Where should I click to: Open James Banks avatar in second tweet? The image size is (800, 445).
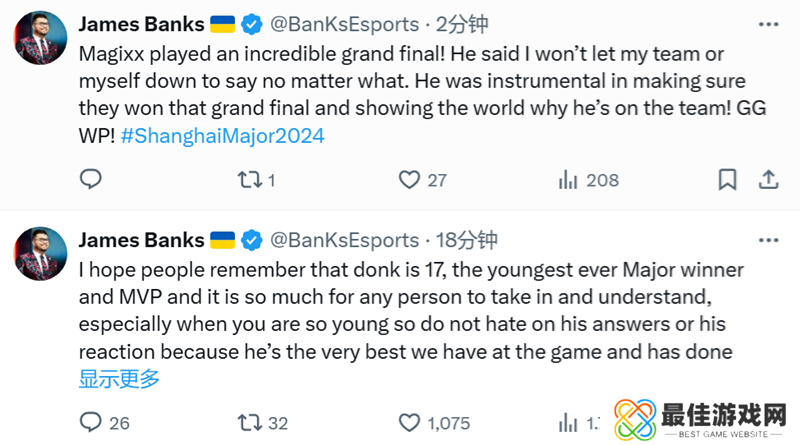pyautogui.click(x=41, y=254)
